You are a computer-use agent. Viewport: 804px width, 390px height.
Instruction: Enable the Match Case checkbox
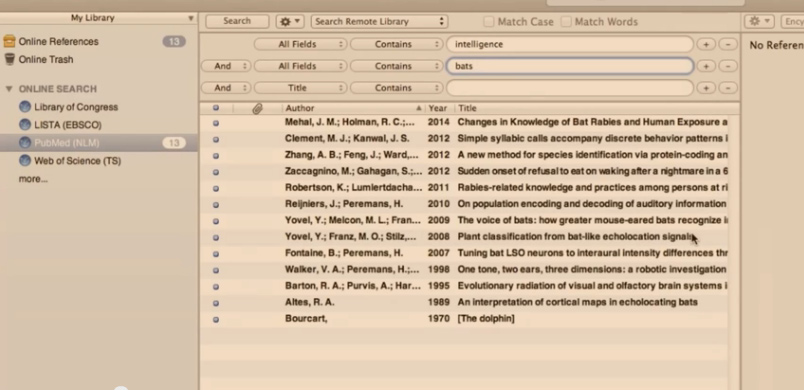pos(489,22)
